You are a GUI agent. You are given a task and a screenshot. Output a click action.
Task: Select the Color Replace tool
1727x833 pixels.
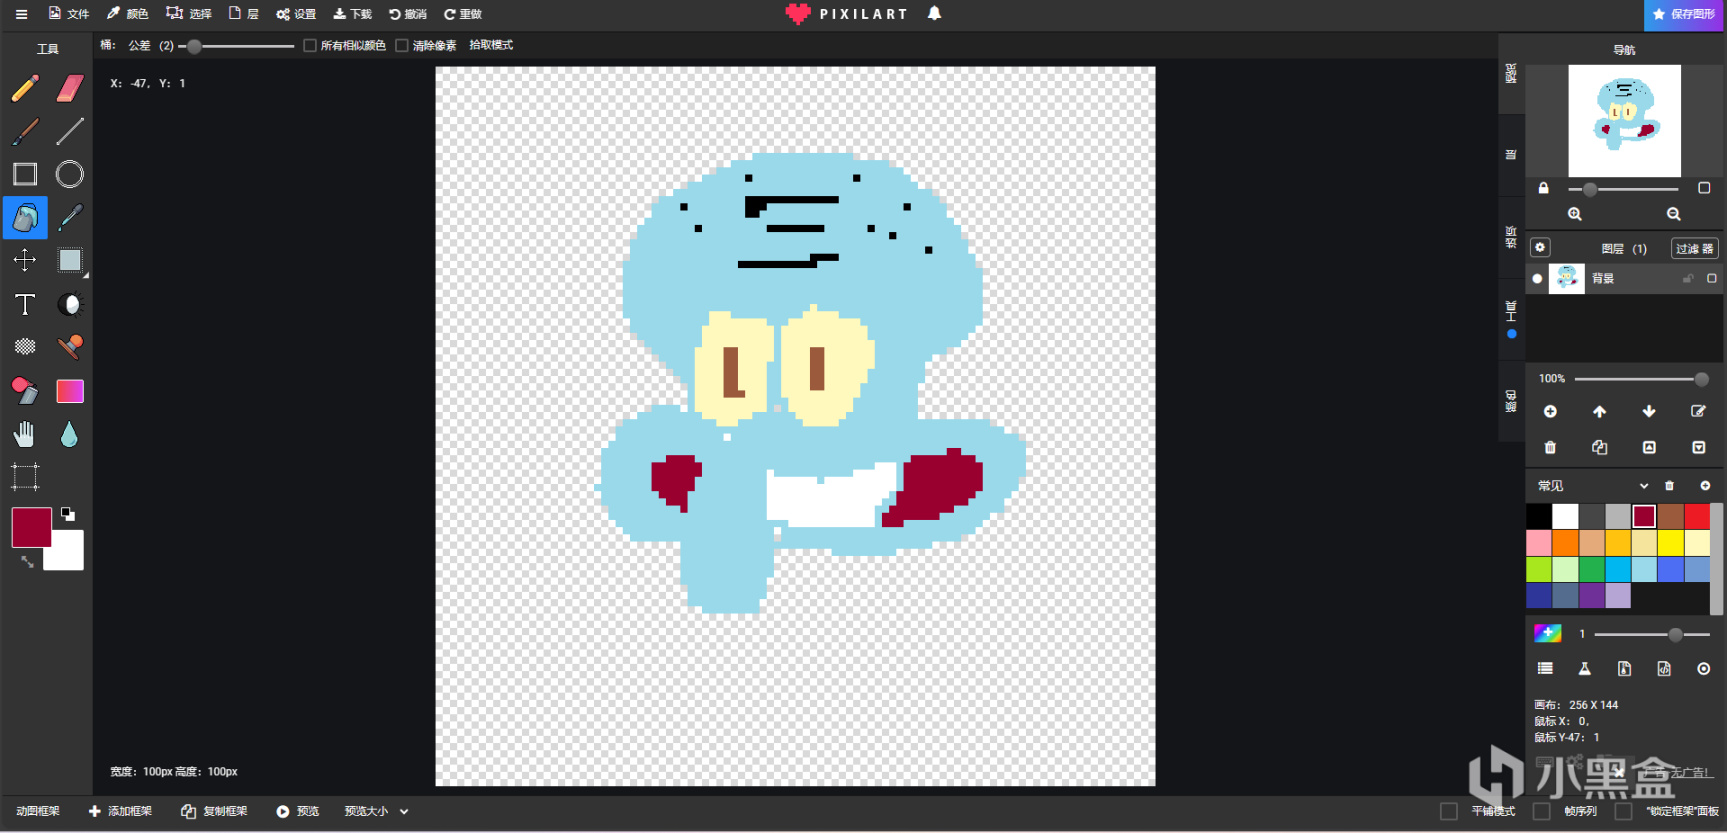(25, 390)
